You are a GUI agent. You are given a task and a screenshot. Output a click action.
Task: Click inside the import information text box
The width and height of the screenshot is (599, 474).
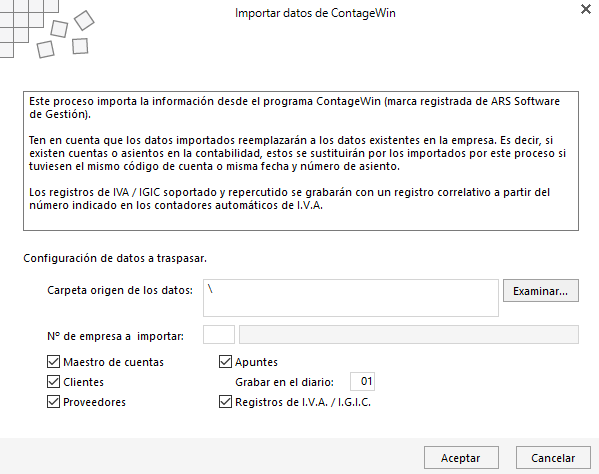point(301,161)
